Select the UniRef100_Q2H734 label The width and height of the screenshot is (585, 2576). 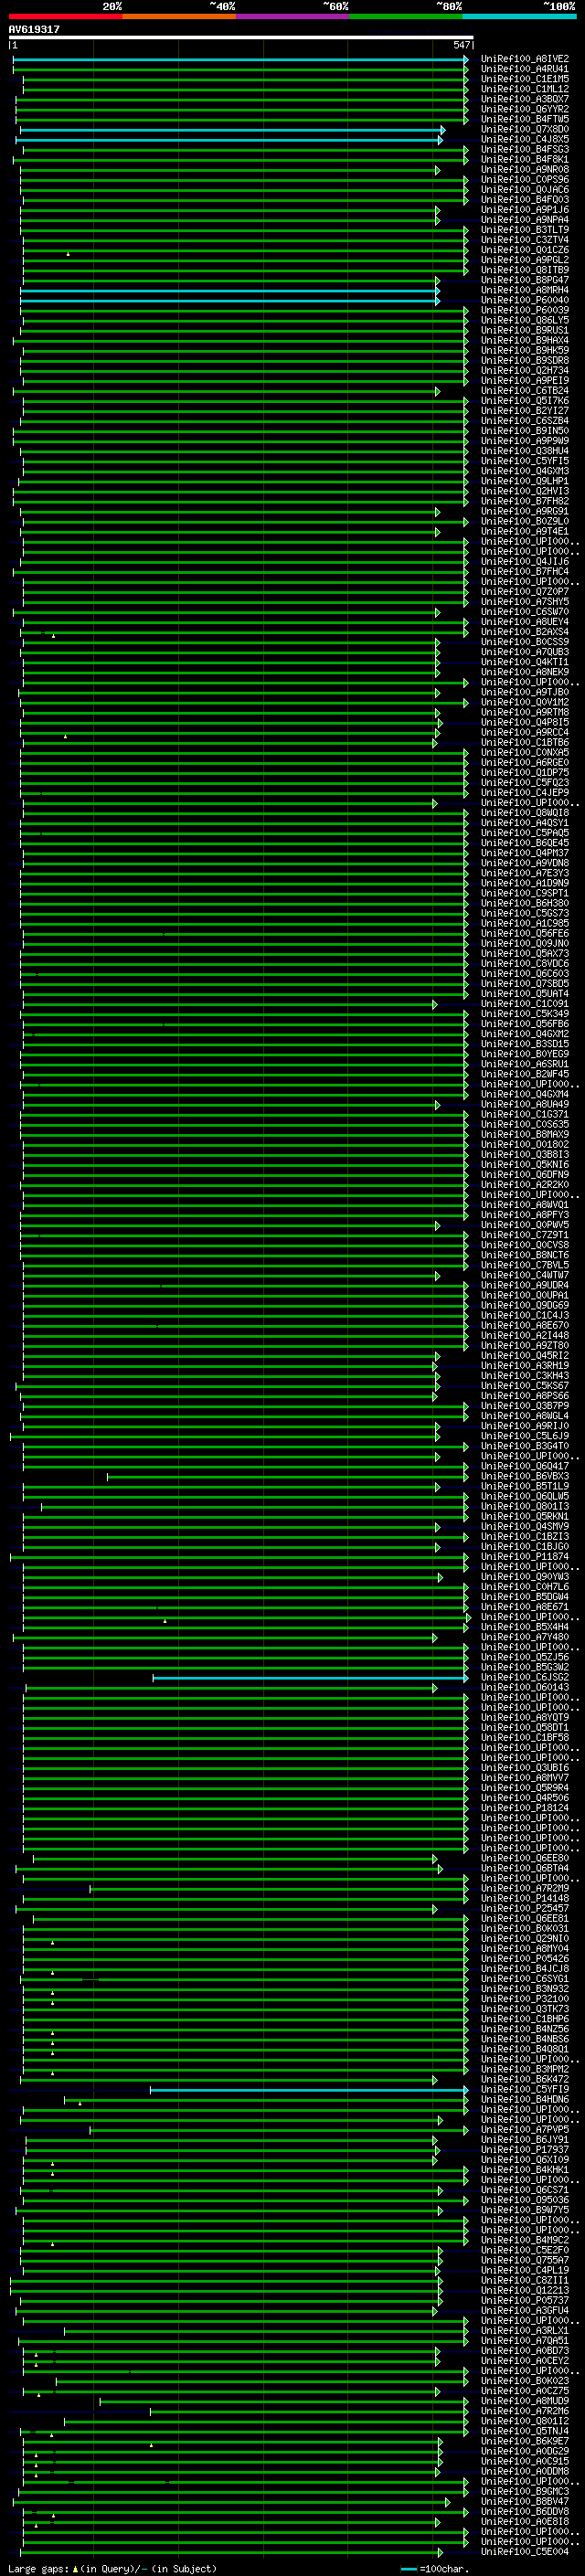tap(525, 371)
